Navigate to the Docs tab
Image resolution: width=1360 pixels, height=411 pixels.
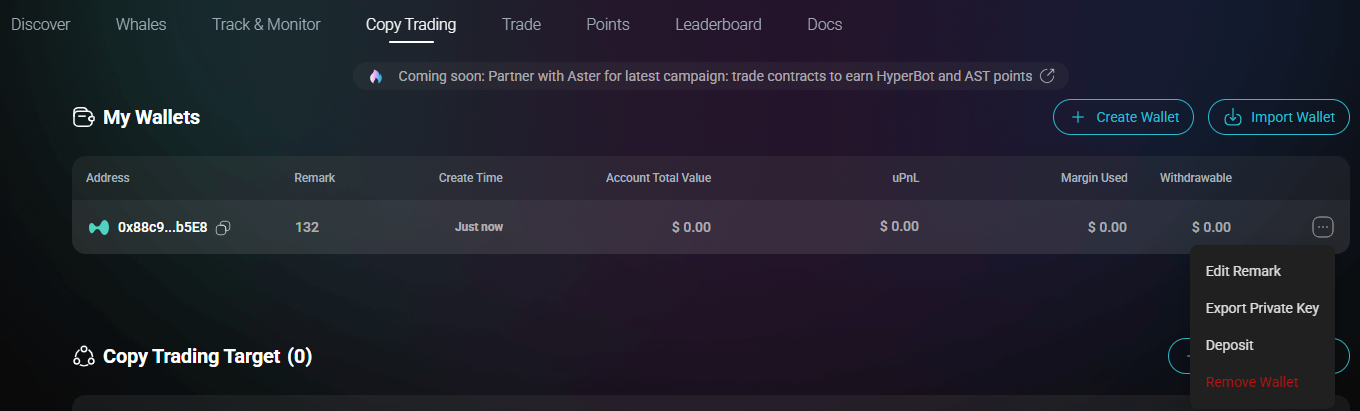tap(825, 24)
